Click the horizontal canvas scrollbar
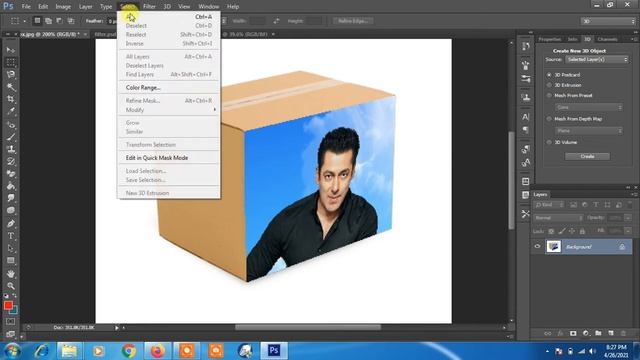This screenshot has height=360, width=640. pos(308,327)
